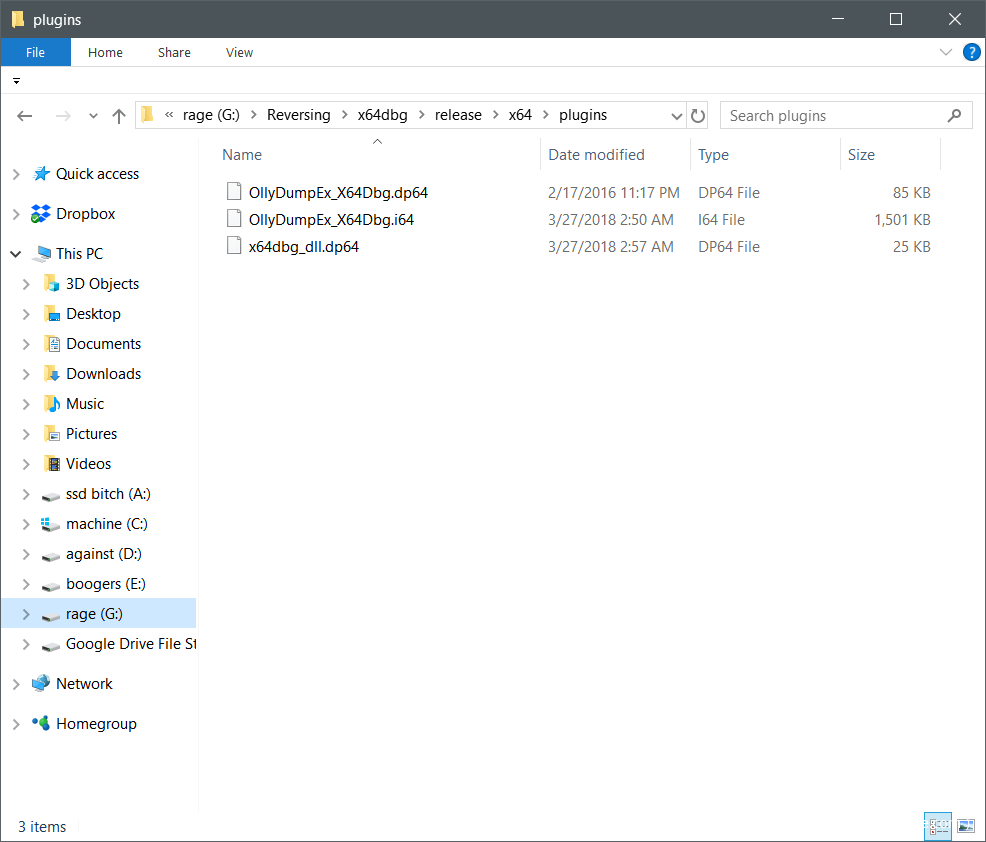The height and width of the screenshot is (842, 986).
Task: Select the OllyDumpEx_X64Dbg.i64 file
Action: click(x=331, y=219)
